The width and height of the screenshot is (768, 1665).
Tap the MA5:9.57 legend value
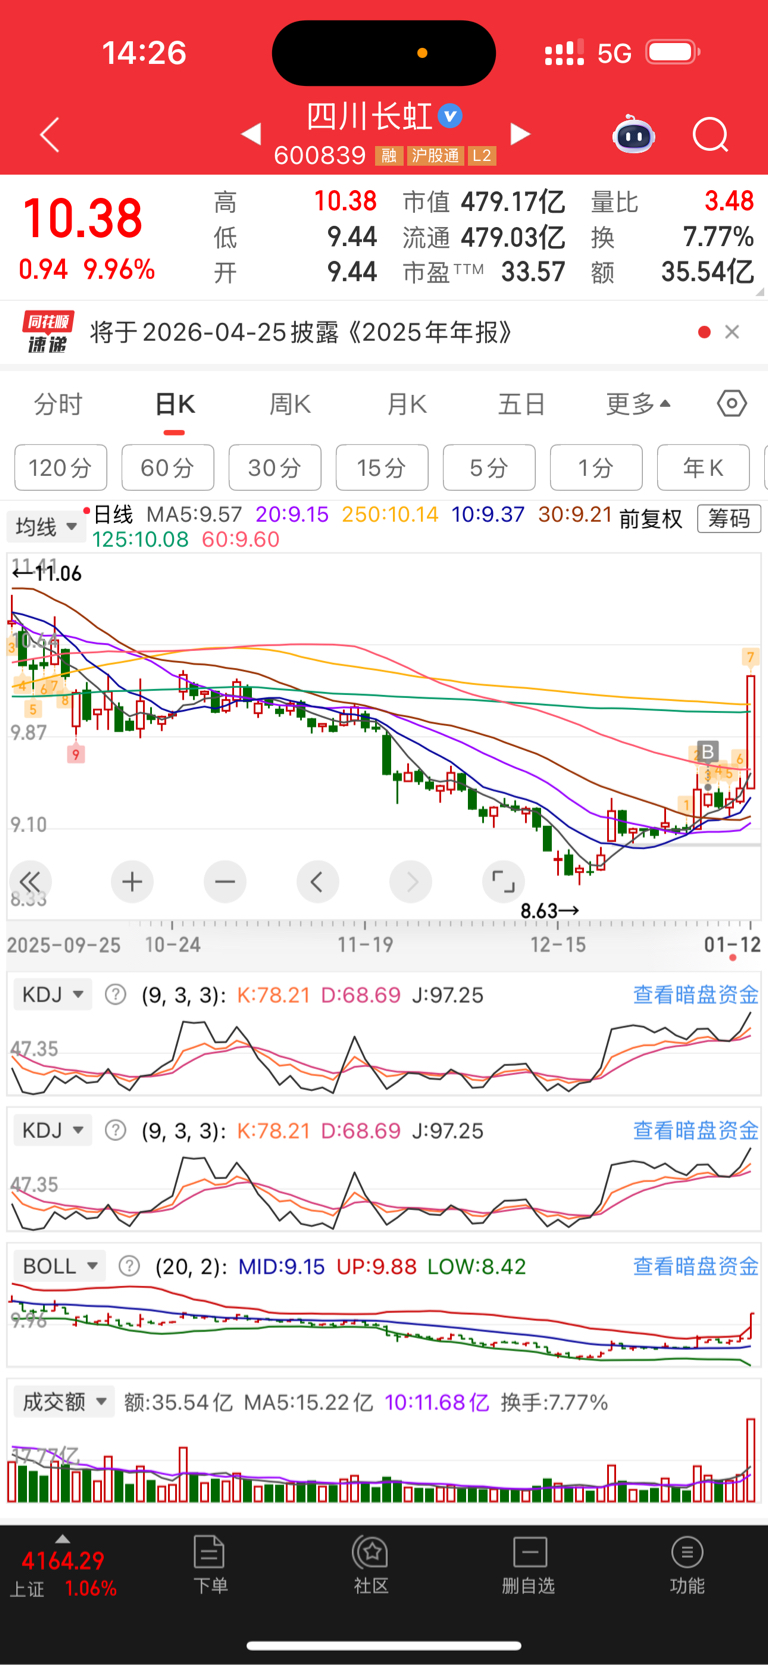(x=194, y=514)
